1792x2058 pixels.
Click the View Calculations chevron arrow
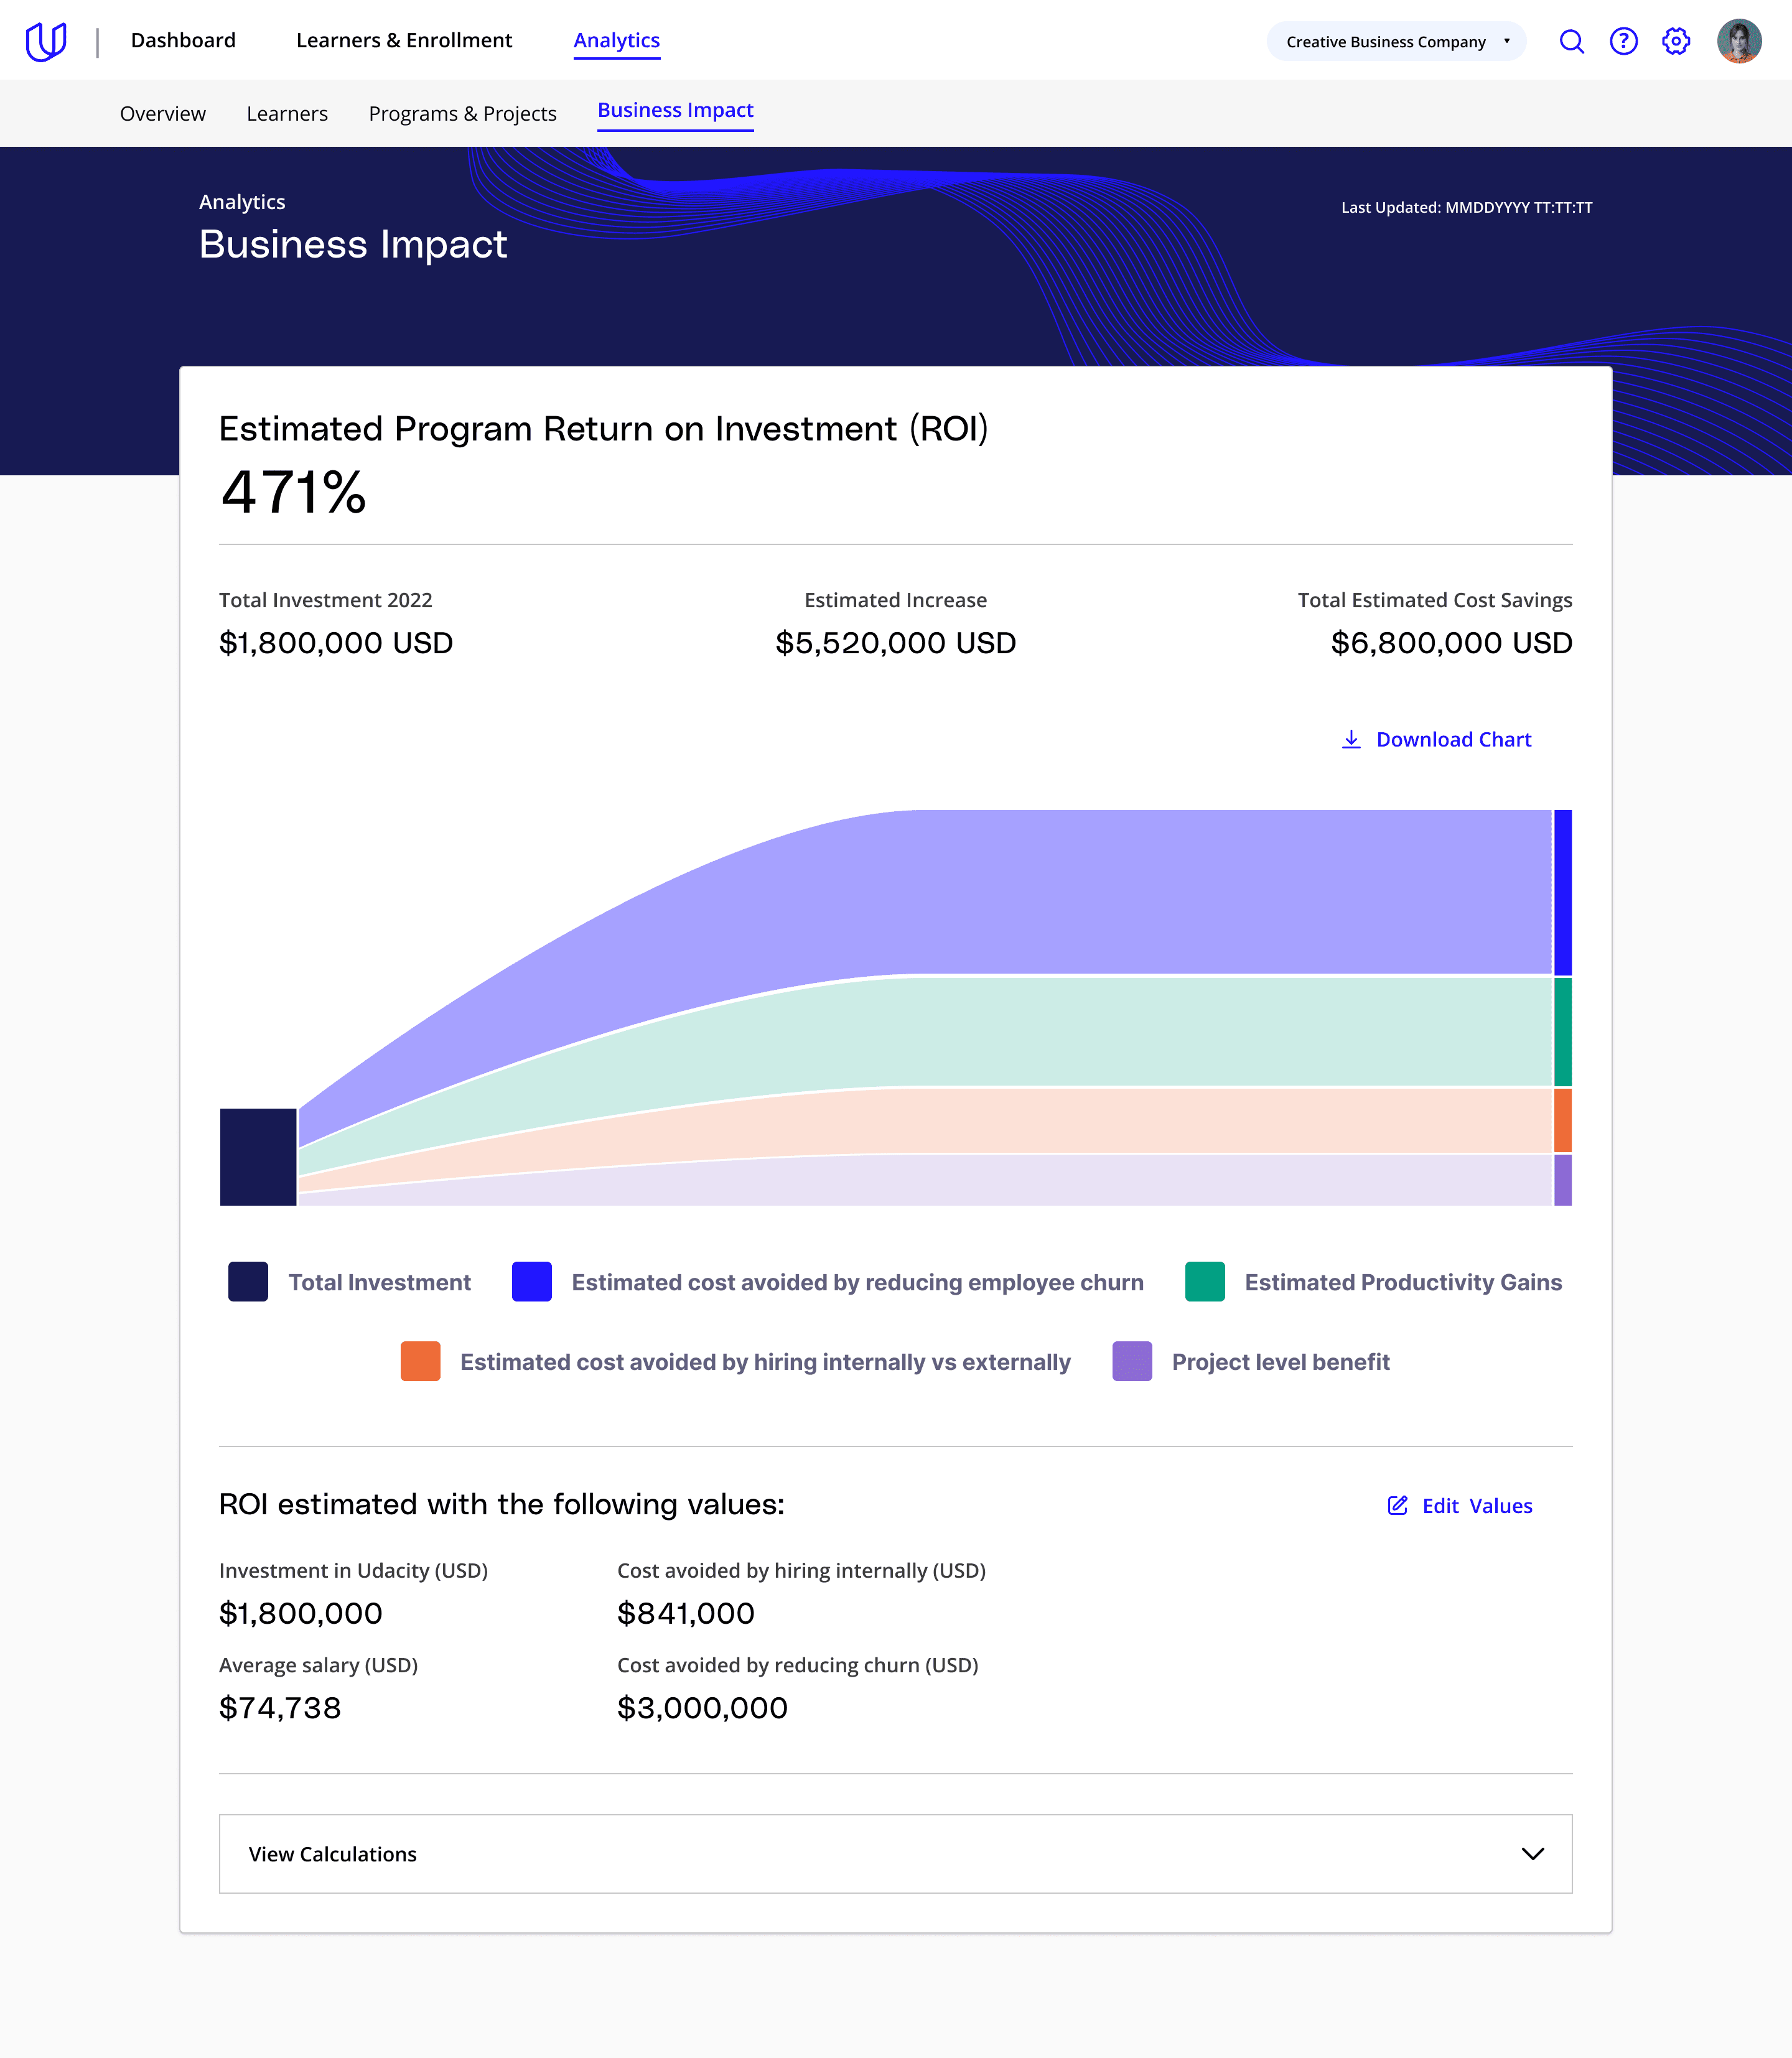(1532, 1853)
